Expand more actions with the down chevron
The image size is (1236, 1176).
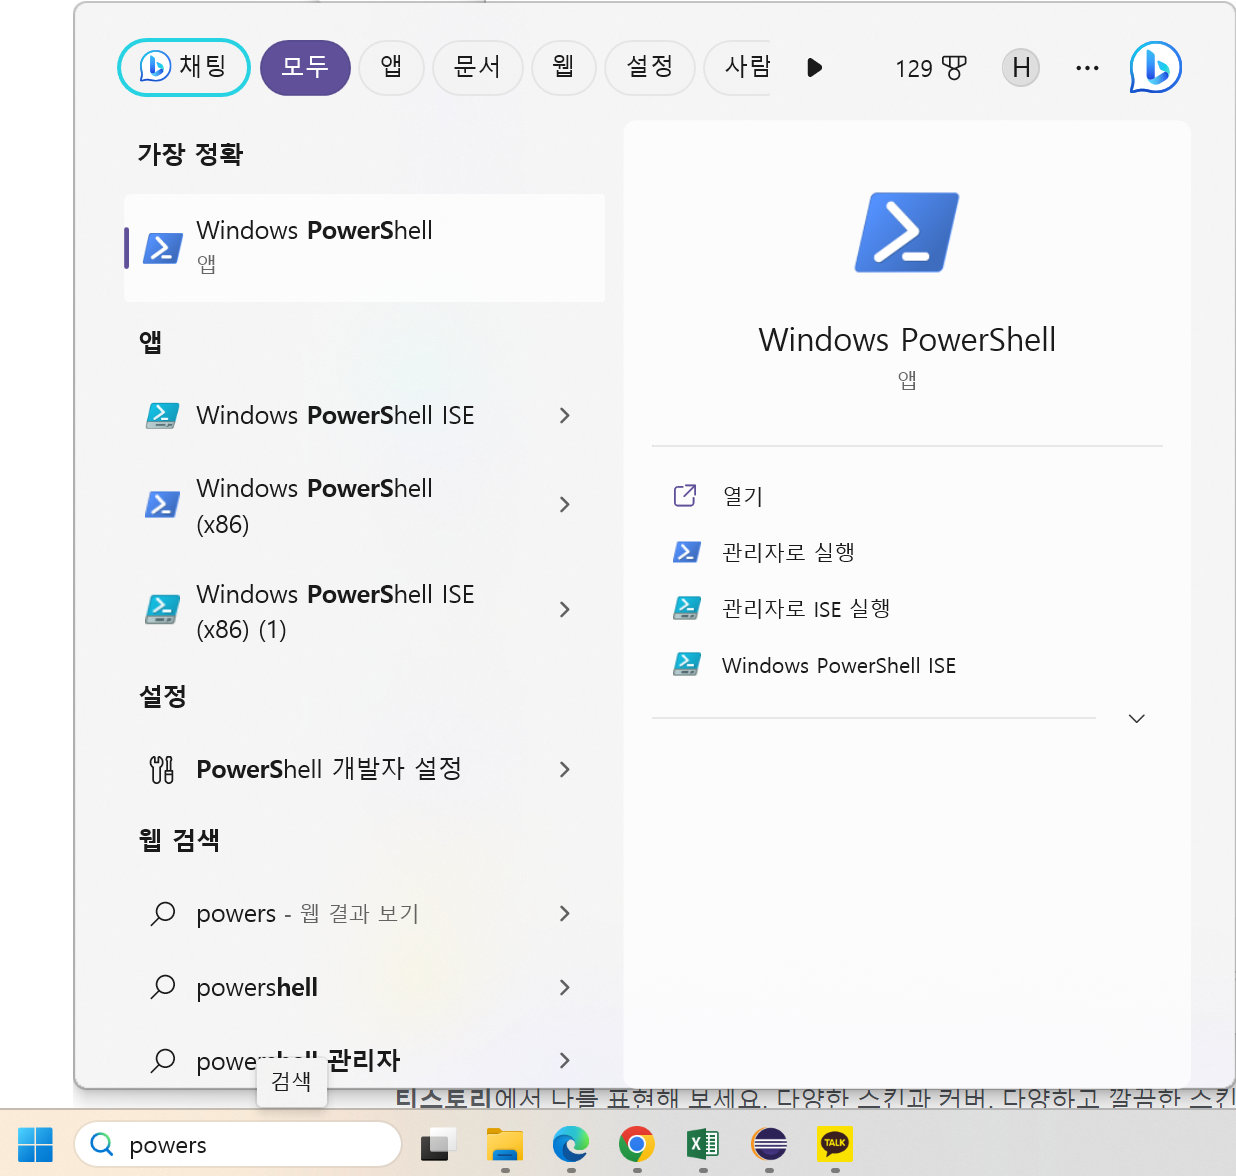tap(1136, 718)
